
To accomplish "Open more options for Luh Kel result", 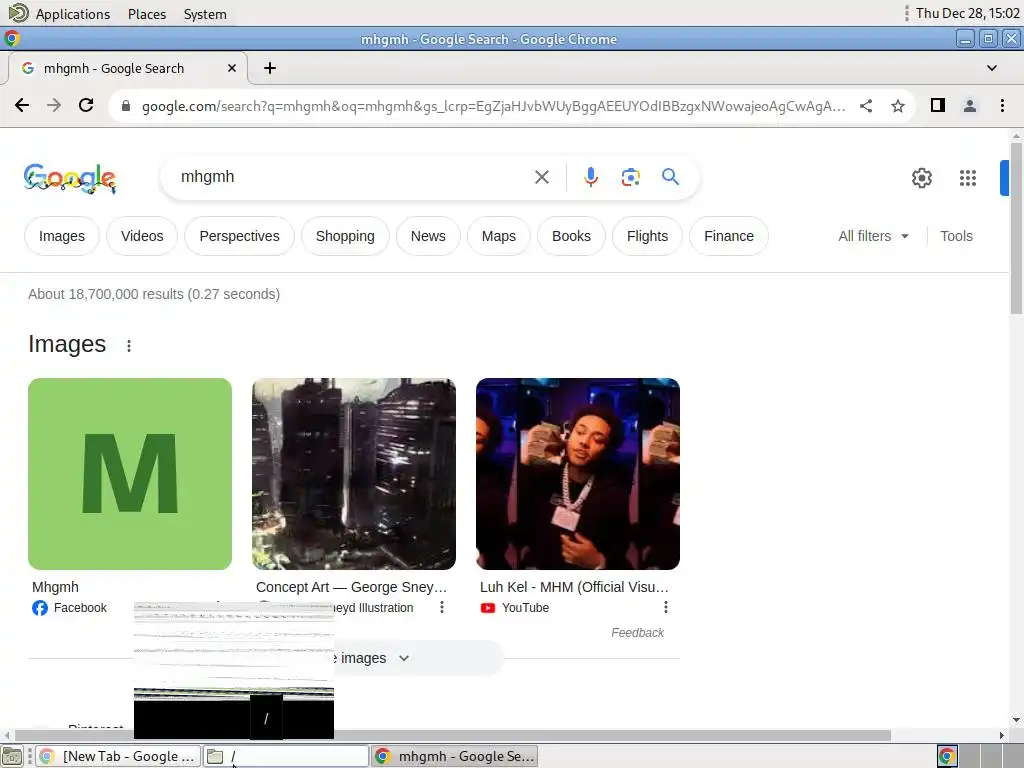I will [665, 607].
